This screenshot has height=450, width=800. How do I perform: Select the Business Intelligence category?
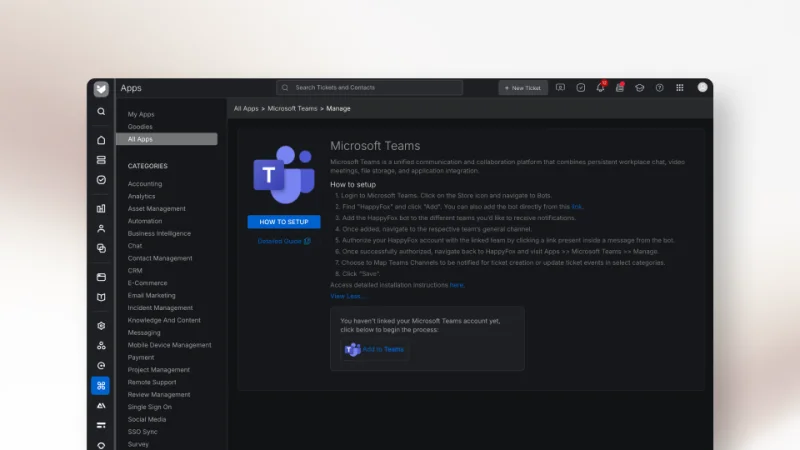159,233
